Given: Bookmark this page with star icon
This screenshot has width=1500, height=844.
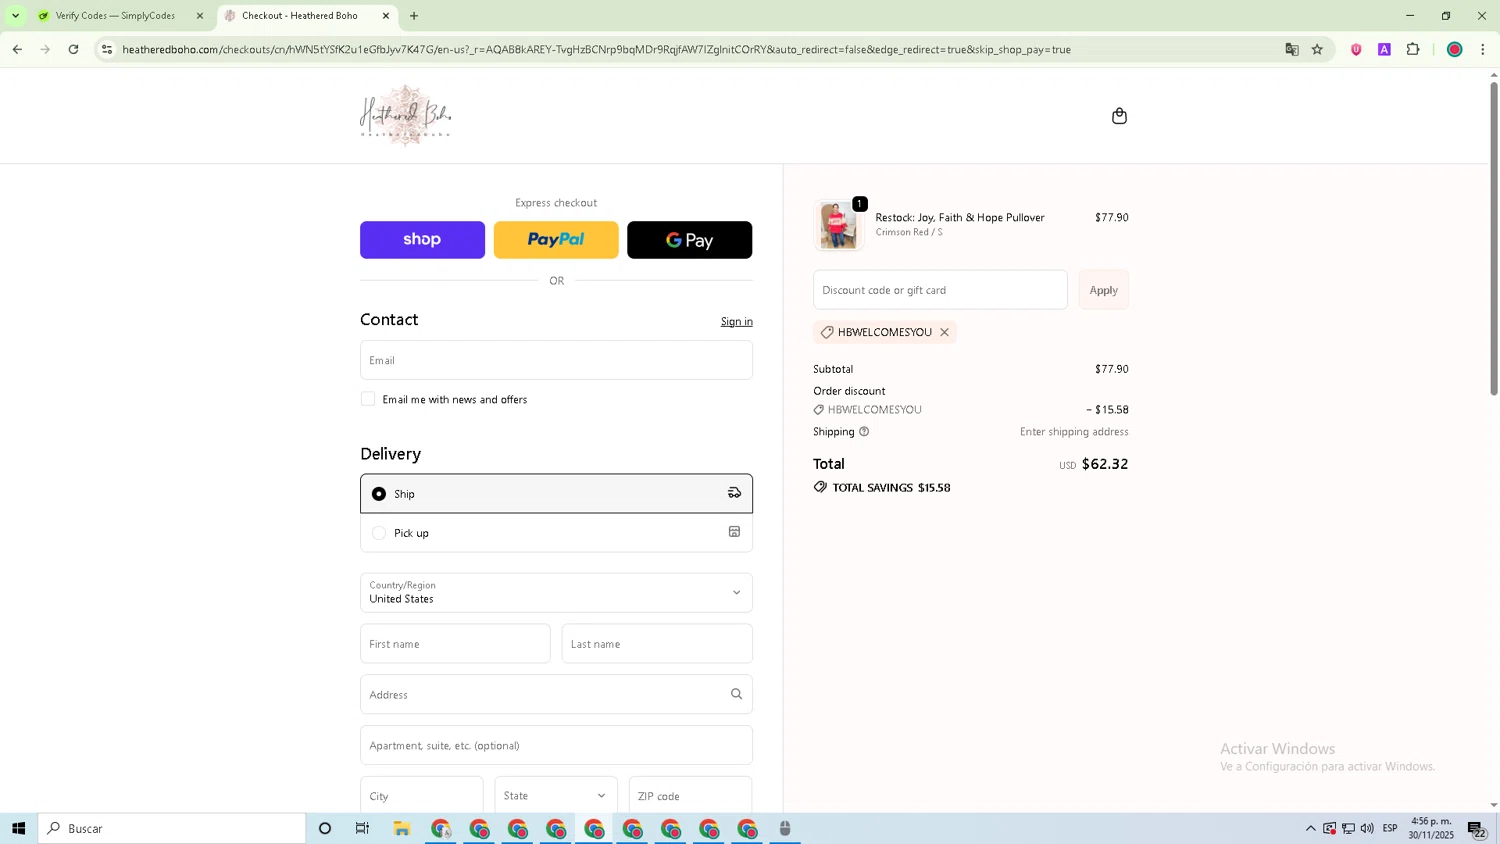Looking at the screenshot, I should [1317, 49].
